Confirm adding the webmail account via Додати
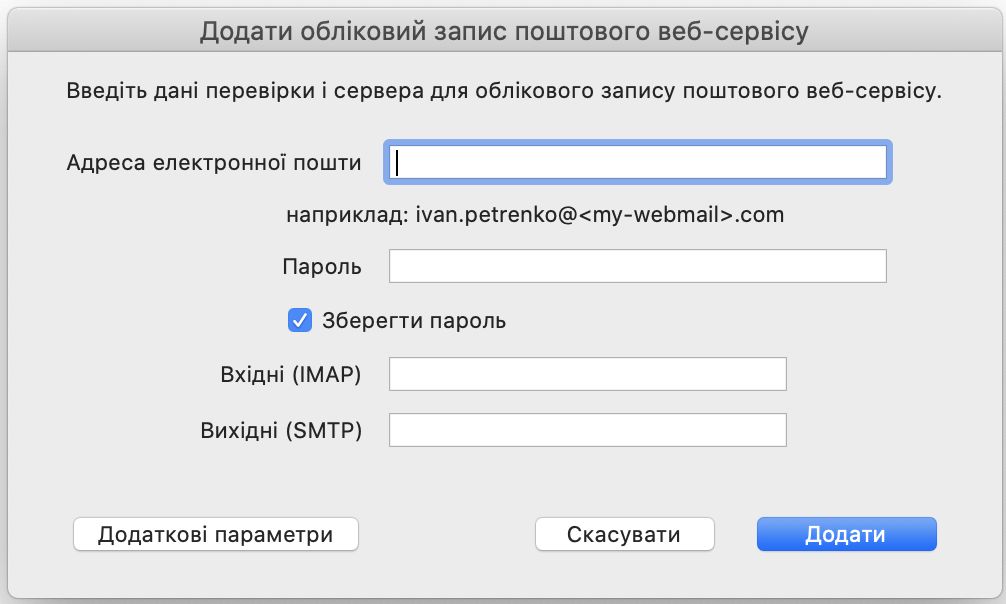This screenshot has height=604, width=1006. pos(846,533)
